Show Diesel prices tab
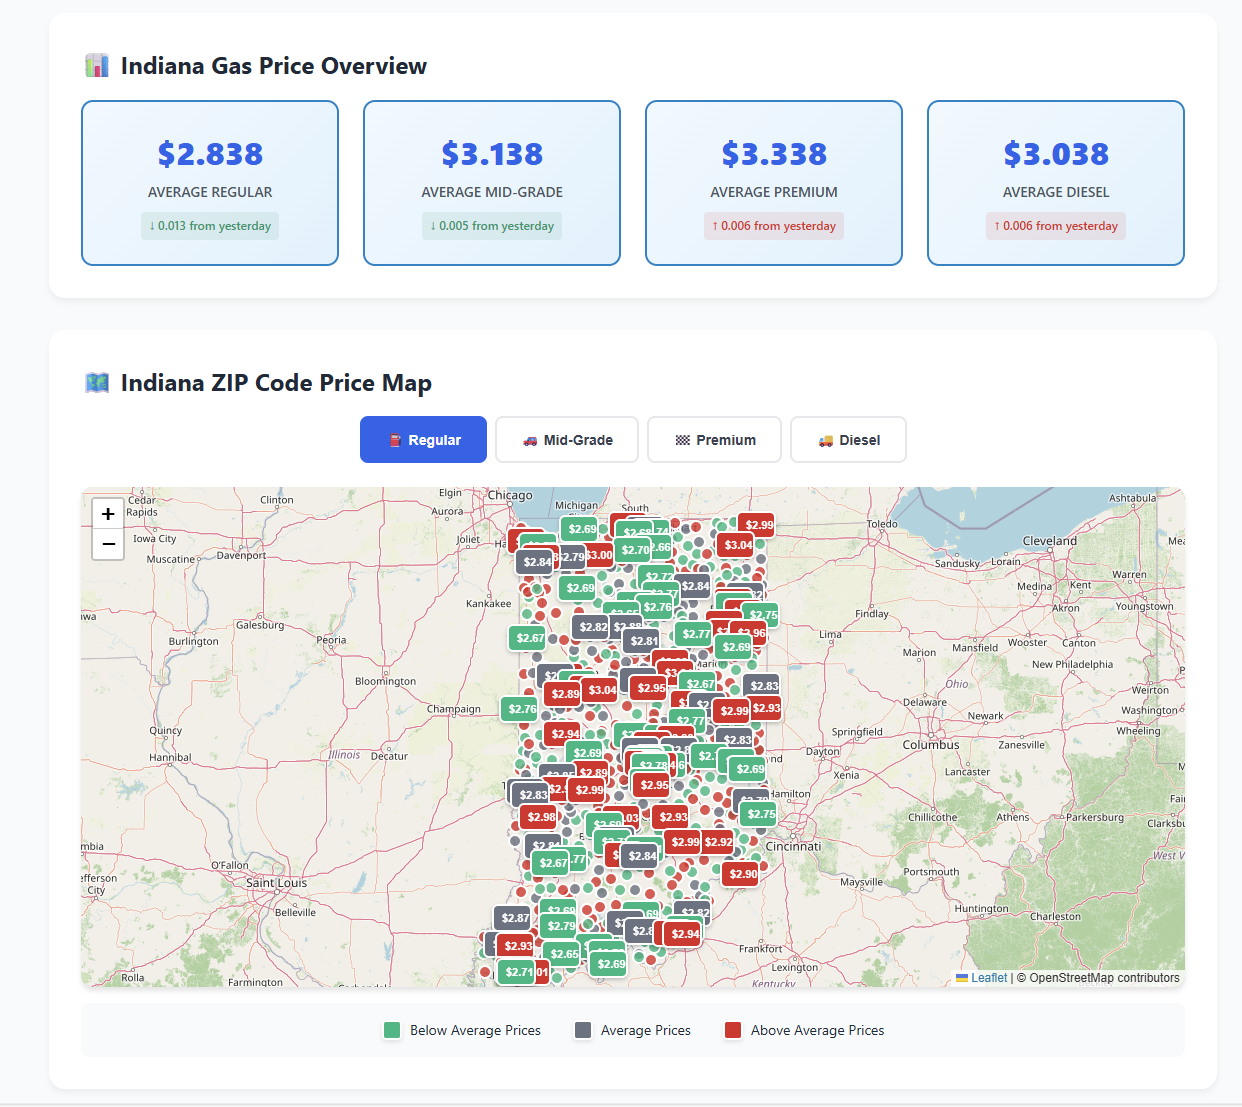Viewport: 1242px width, 1107px height. [x=848, y=440]
